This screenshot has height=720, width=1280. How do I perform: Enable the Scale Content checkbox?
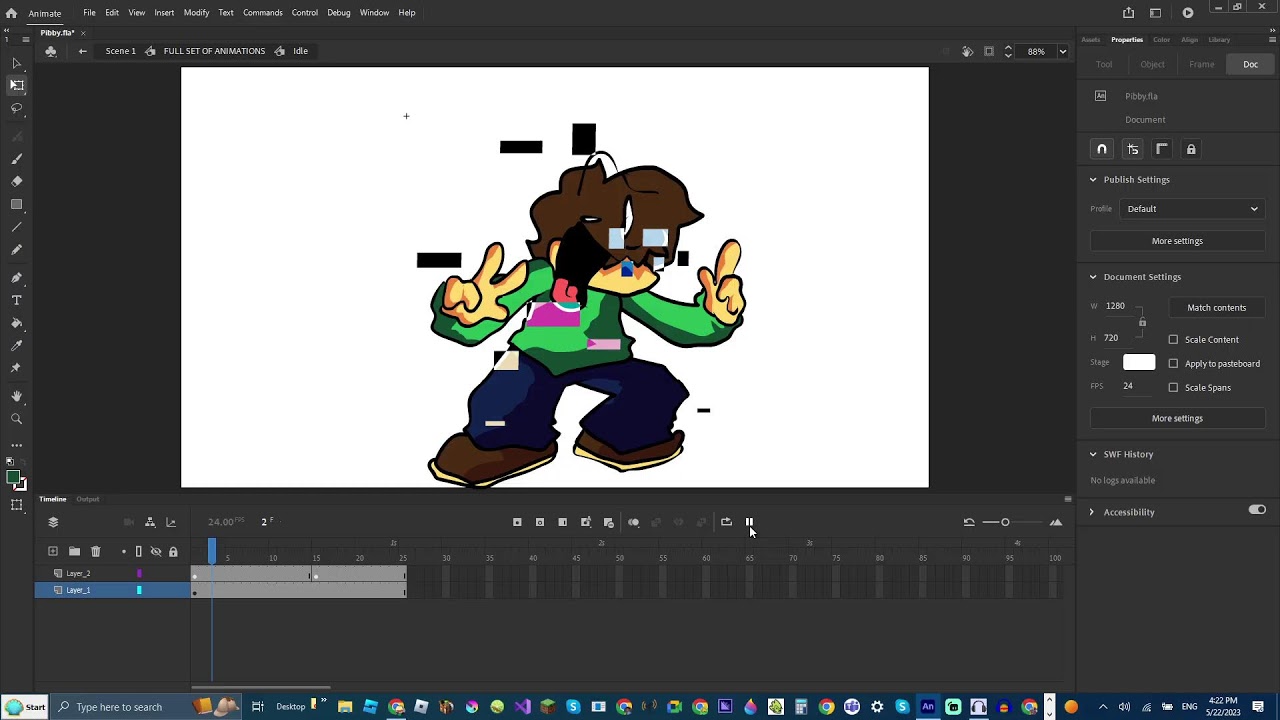click(x=1174, y=340)
